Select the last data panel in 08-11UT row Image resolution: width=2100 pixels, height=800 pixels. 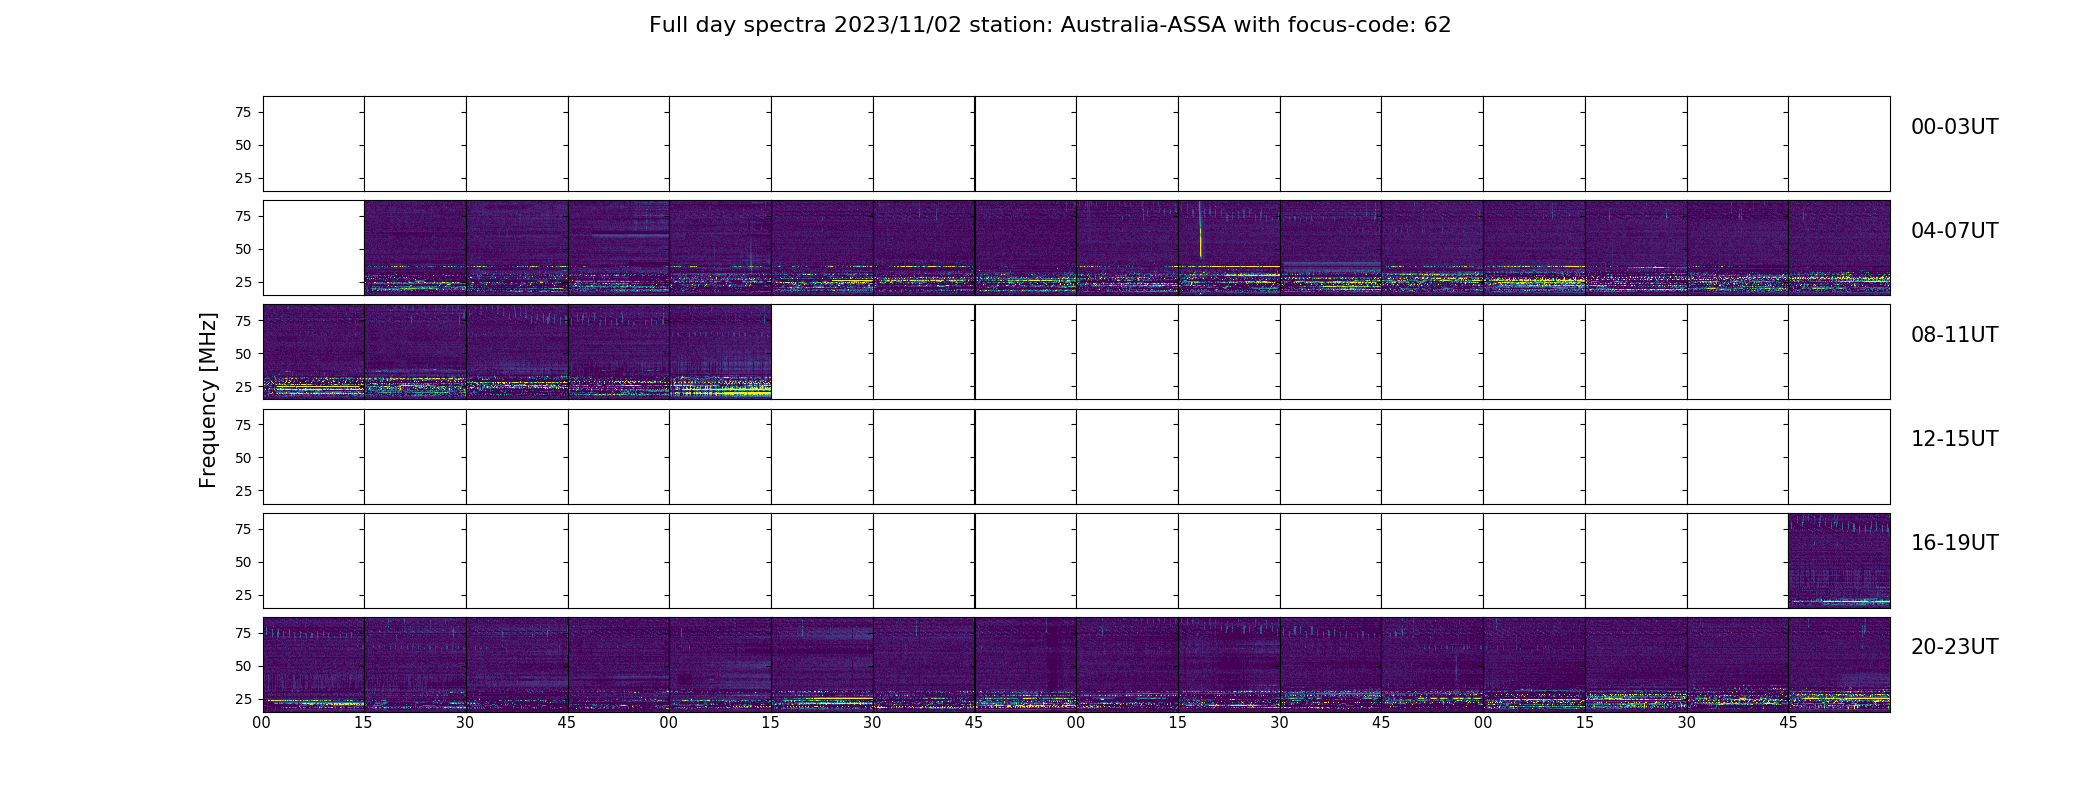tap(720, 351)
